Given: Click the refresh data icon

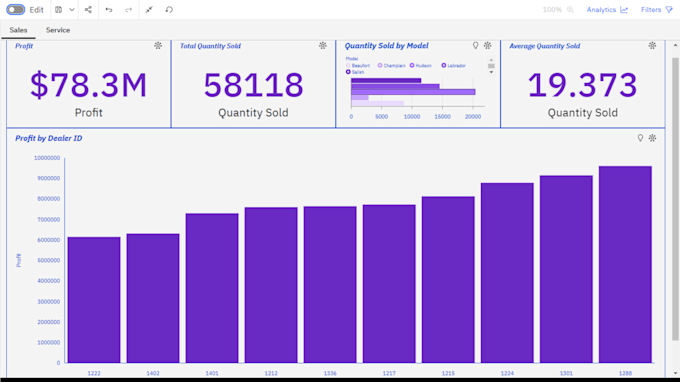Looking at the screenshot, I should [x=169, y=10].
